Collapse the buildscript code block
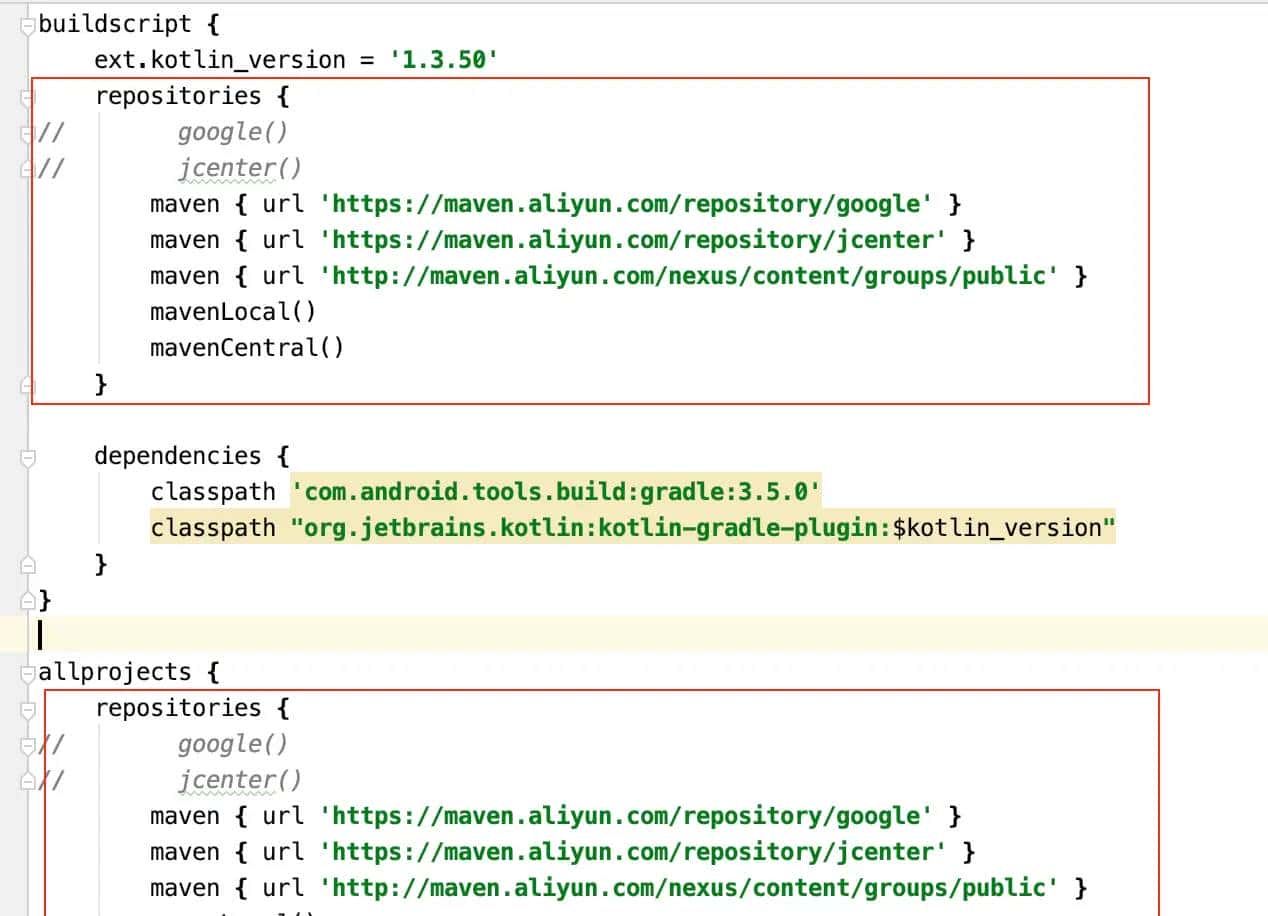Image resolution: width=1268 pixels, height=916 pixels. [27, 23]
